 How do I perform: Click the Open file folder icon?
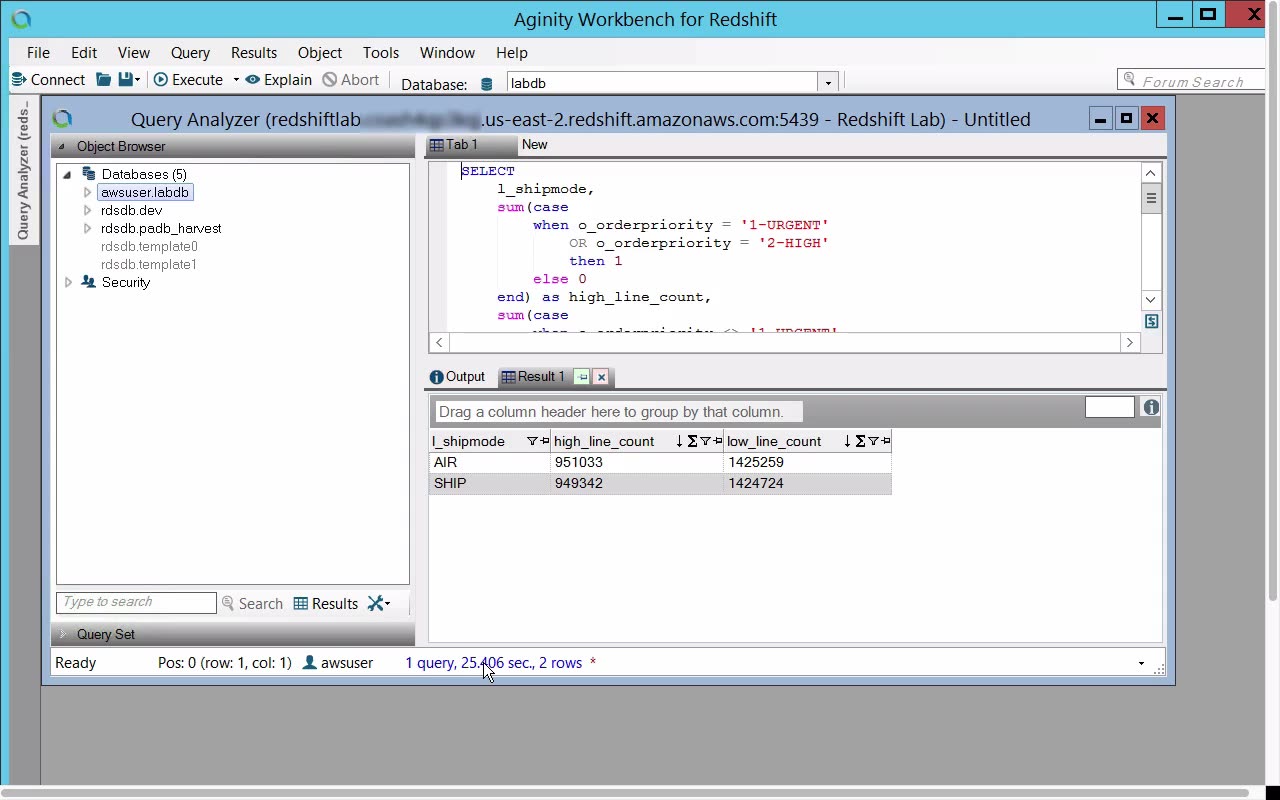click(103, 80)
